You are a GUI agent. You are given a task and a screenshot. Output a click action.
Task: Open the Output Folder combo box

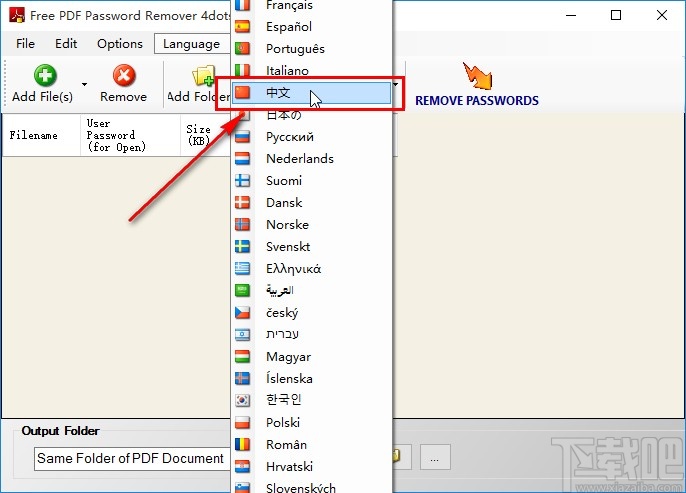click(x=132, y=458)
